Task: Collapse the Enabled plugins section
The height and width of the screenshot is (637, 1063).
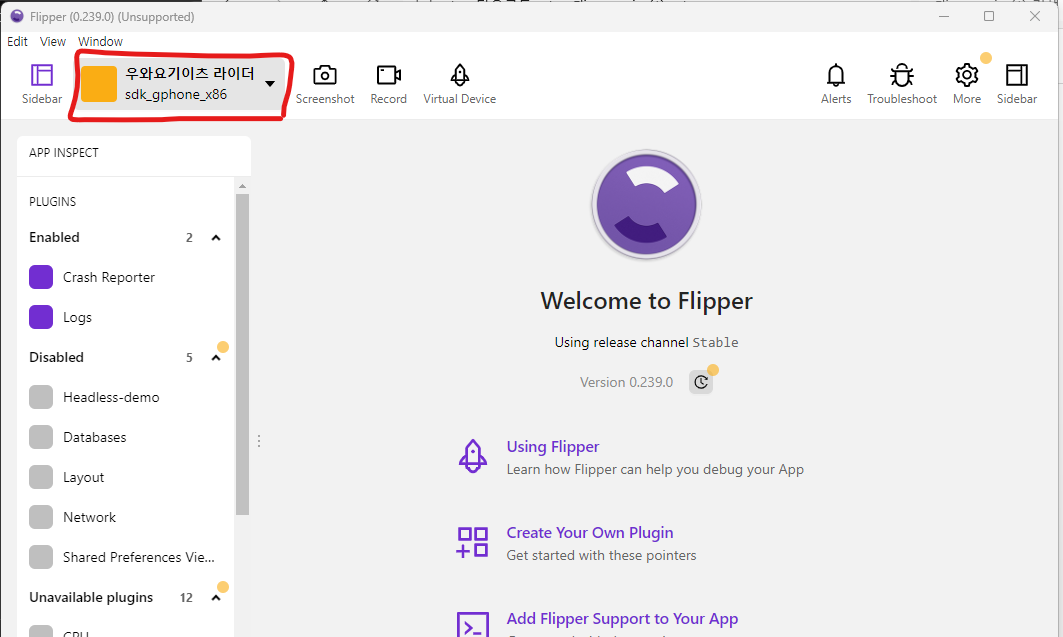Action: tap(216, 238)
